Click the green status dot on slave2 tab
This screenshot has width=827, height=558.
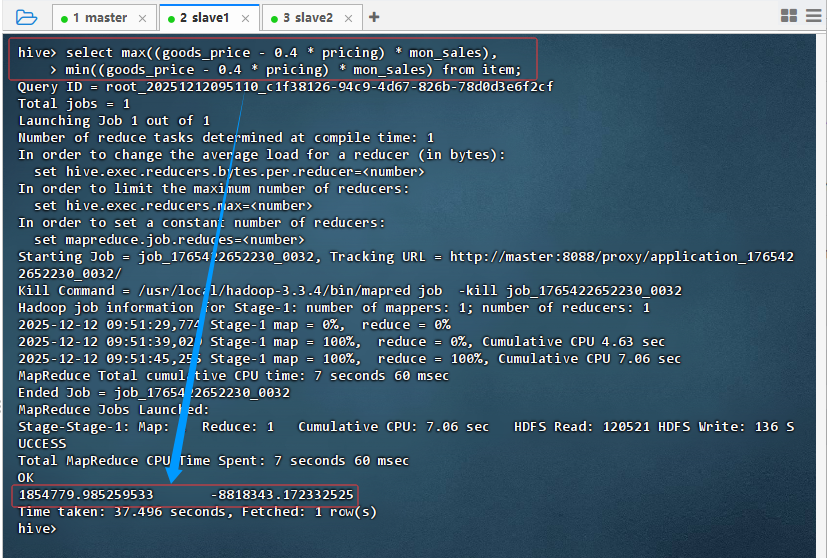coord(274,19)
